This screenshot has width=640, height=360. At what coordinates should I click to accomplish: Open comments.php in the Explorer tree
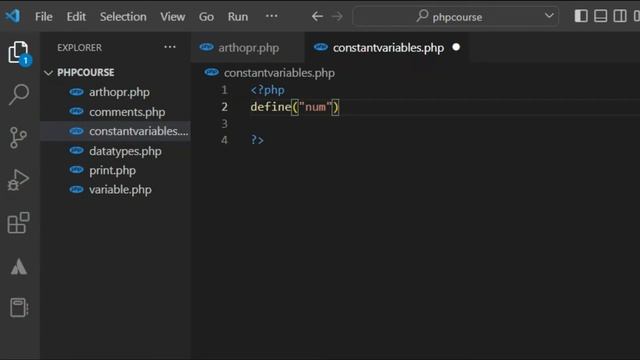click(116, 112)
